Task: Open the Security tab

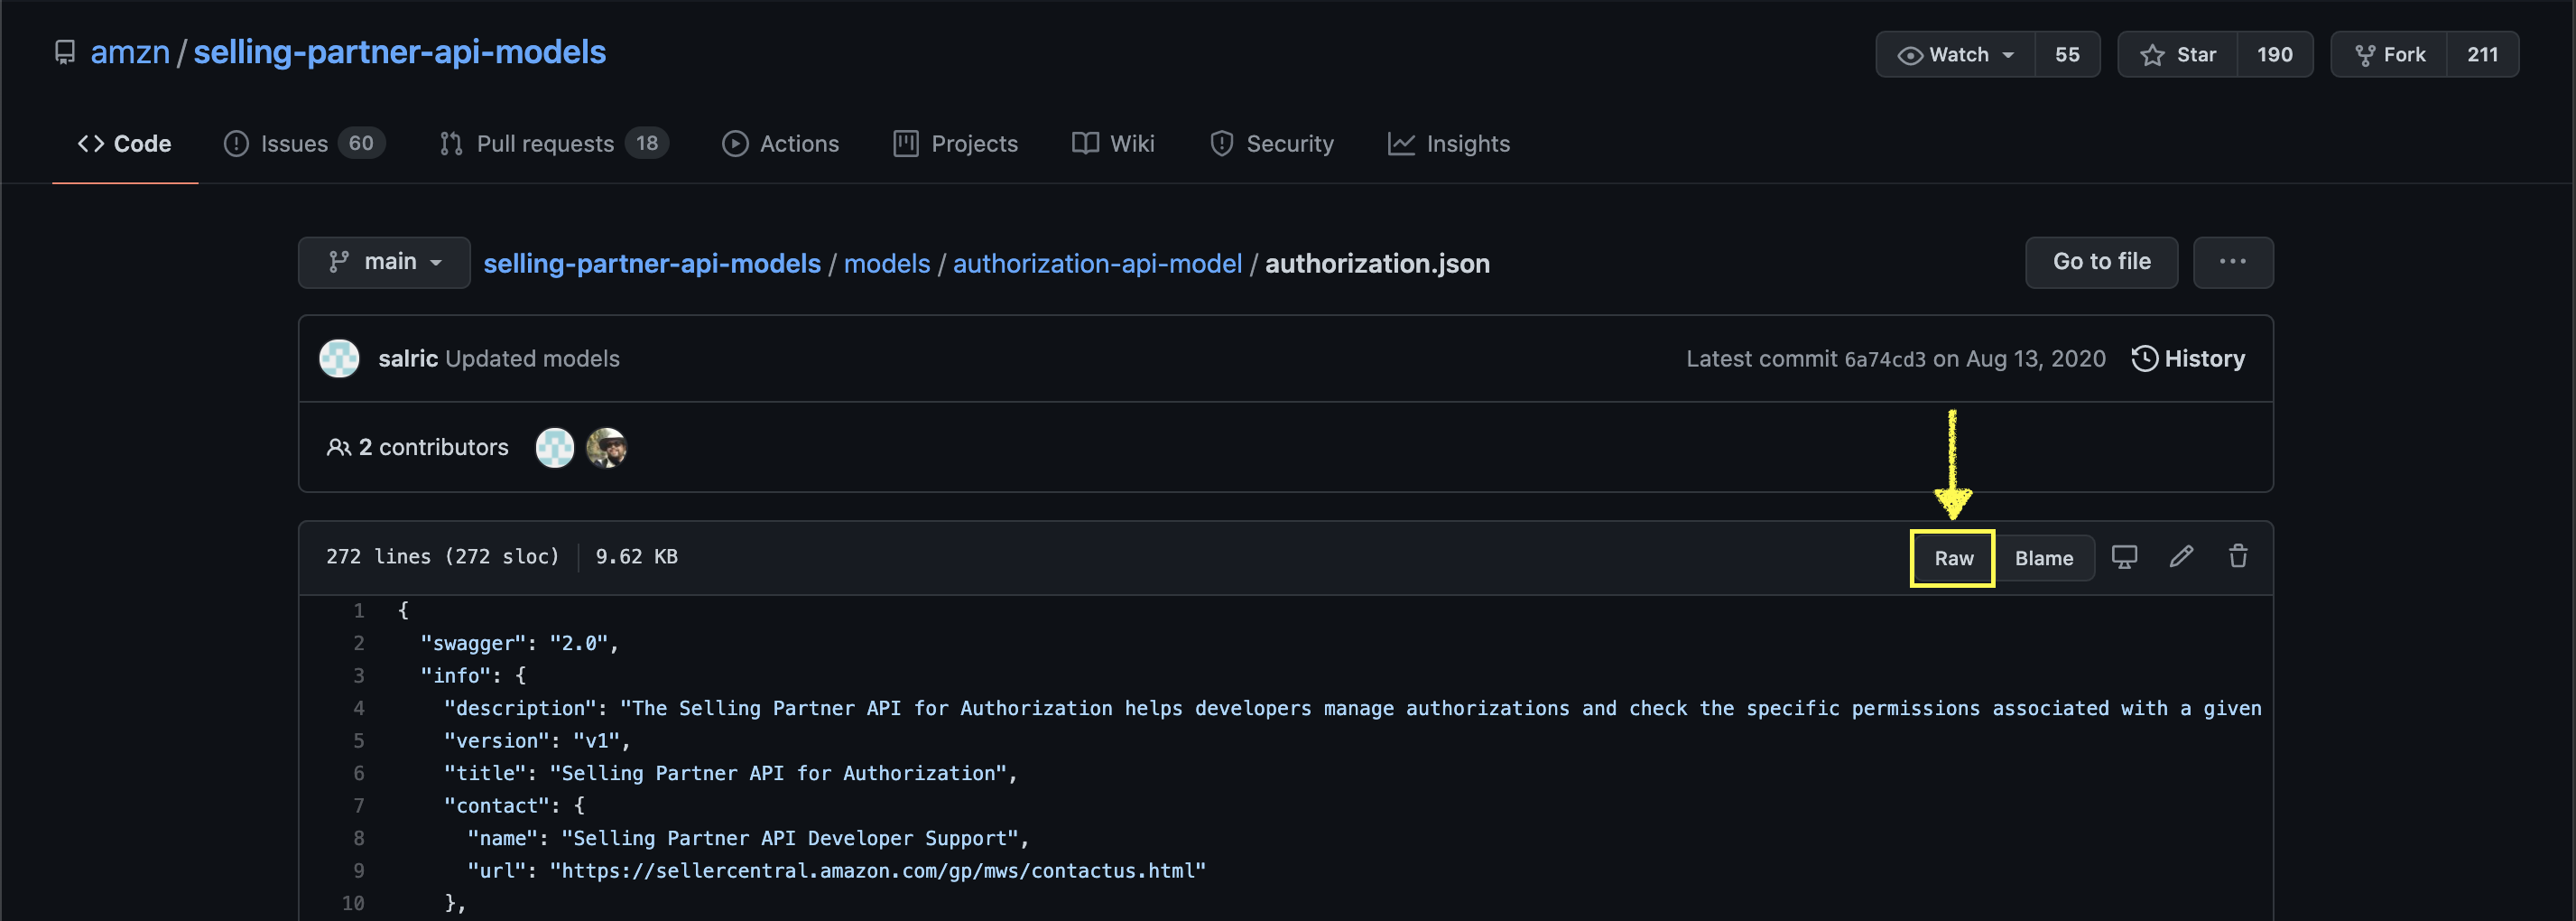Action: pyautogui.click(x=1271, y=144)
